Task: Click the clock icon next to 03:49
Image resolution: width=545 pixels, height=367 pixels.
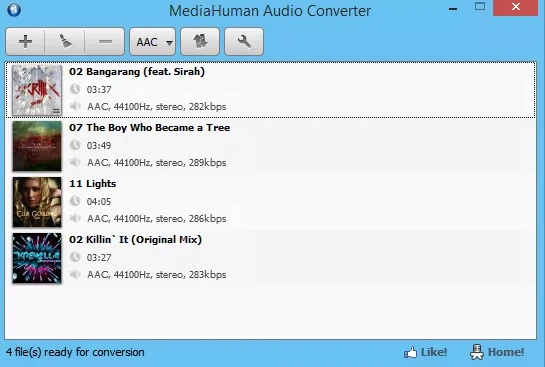Action: click(75, 145)
